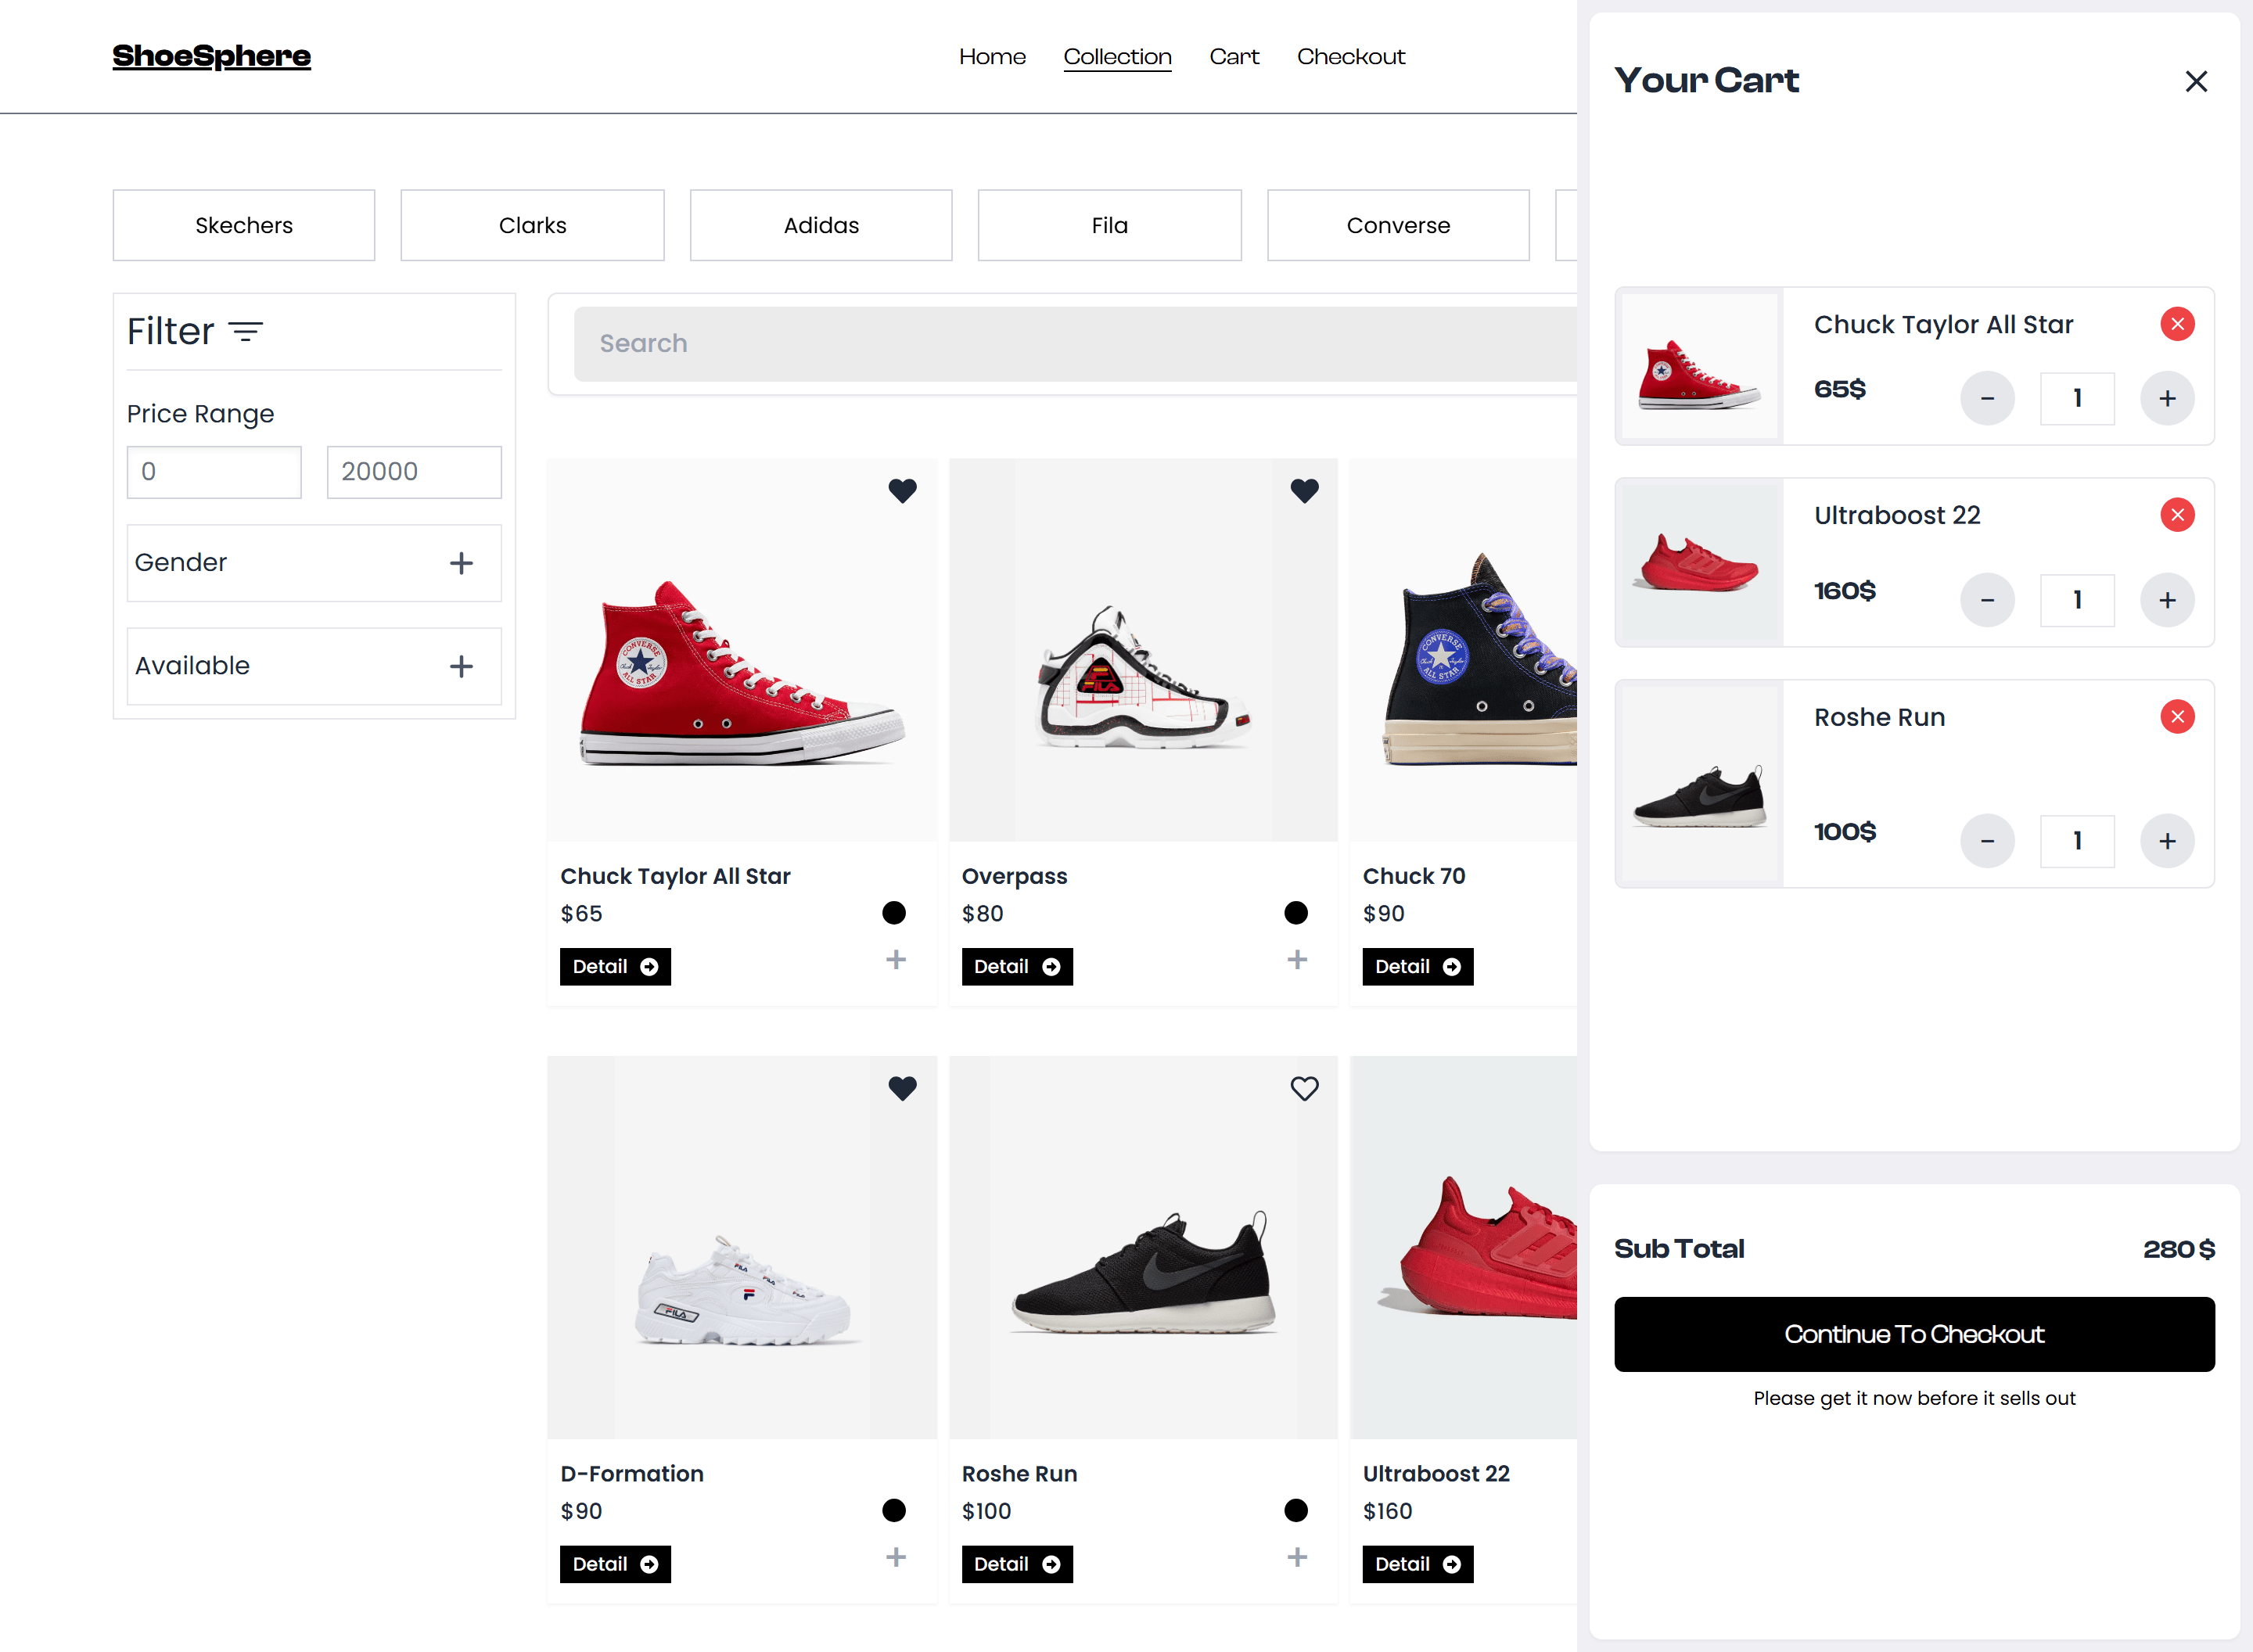Screen dimensions: 2253x1652
Task: Click the minimum price field
Action: coord(214,472)
